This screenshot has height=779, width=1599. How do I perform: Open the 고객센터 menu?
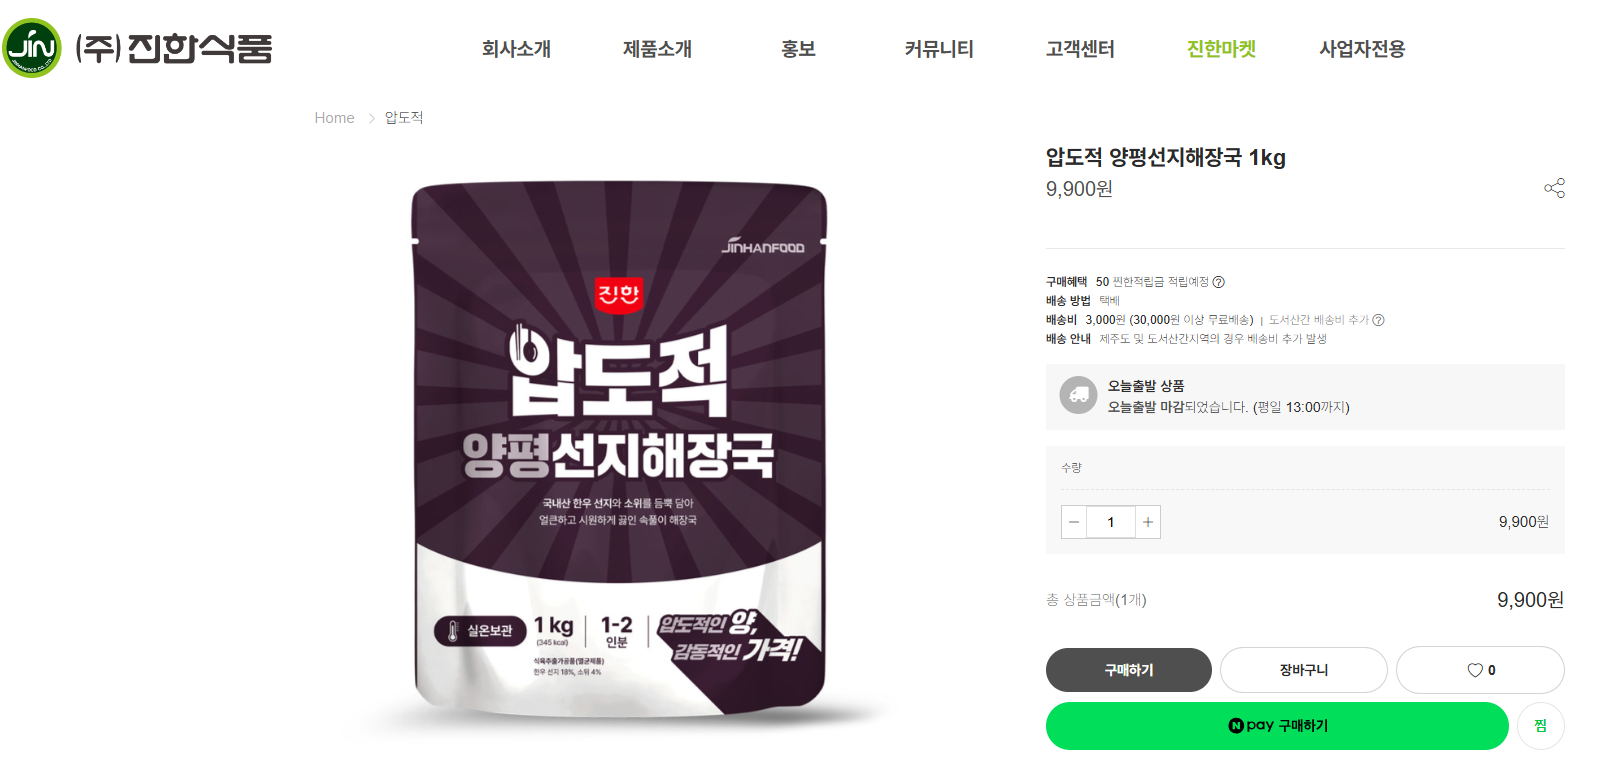(1080, 49)
